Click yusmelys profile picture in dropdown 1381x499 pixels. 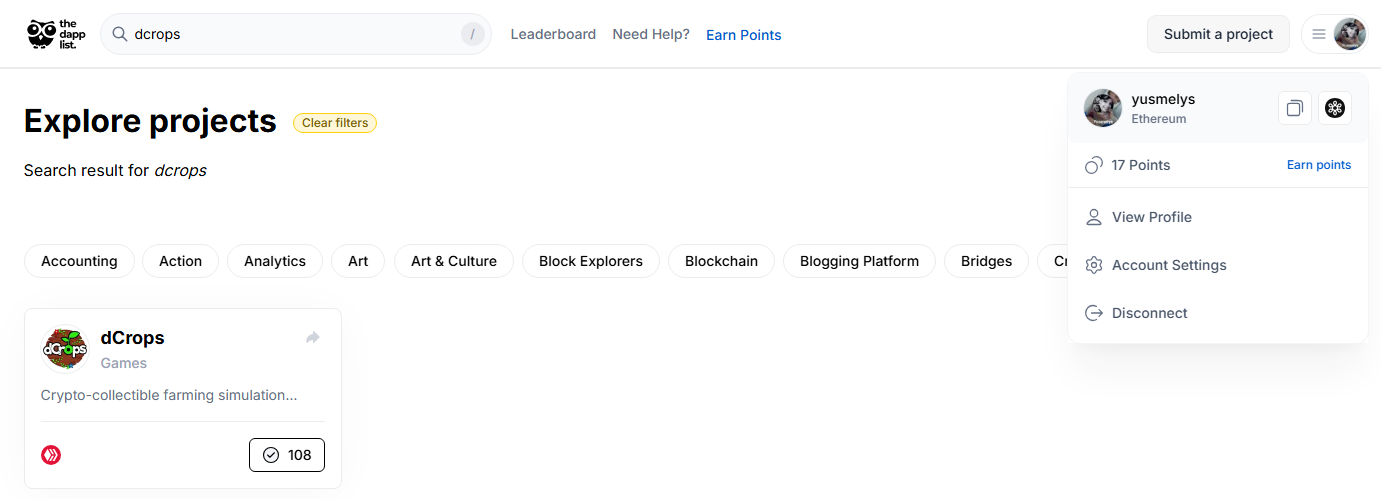coord(1102,108)
